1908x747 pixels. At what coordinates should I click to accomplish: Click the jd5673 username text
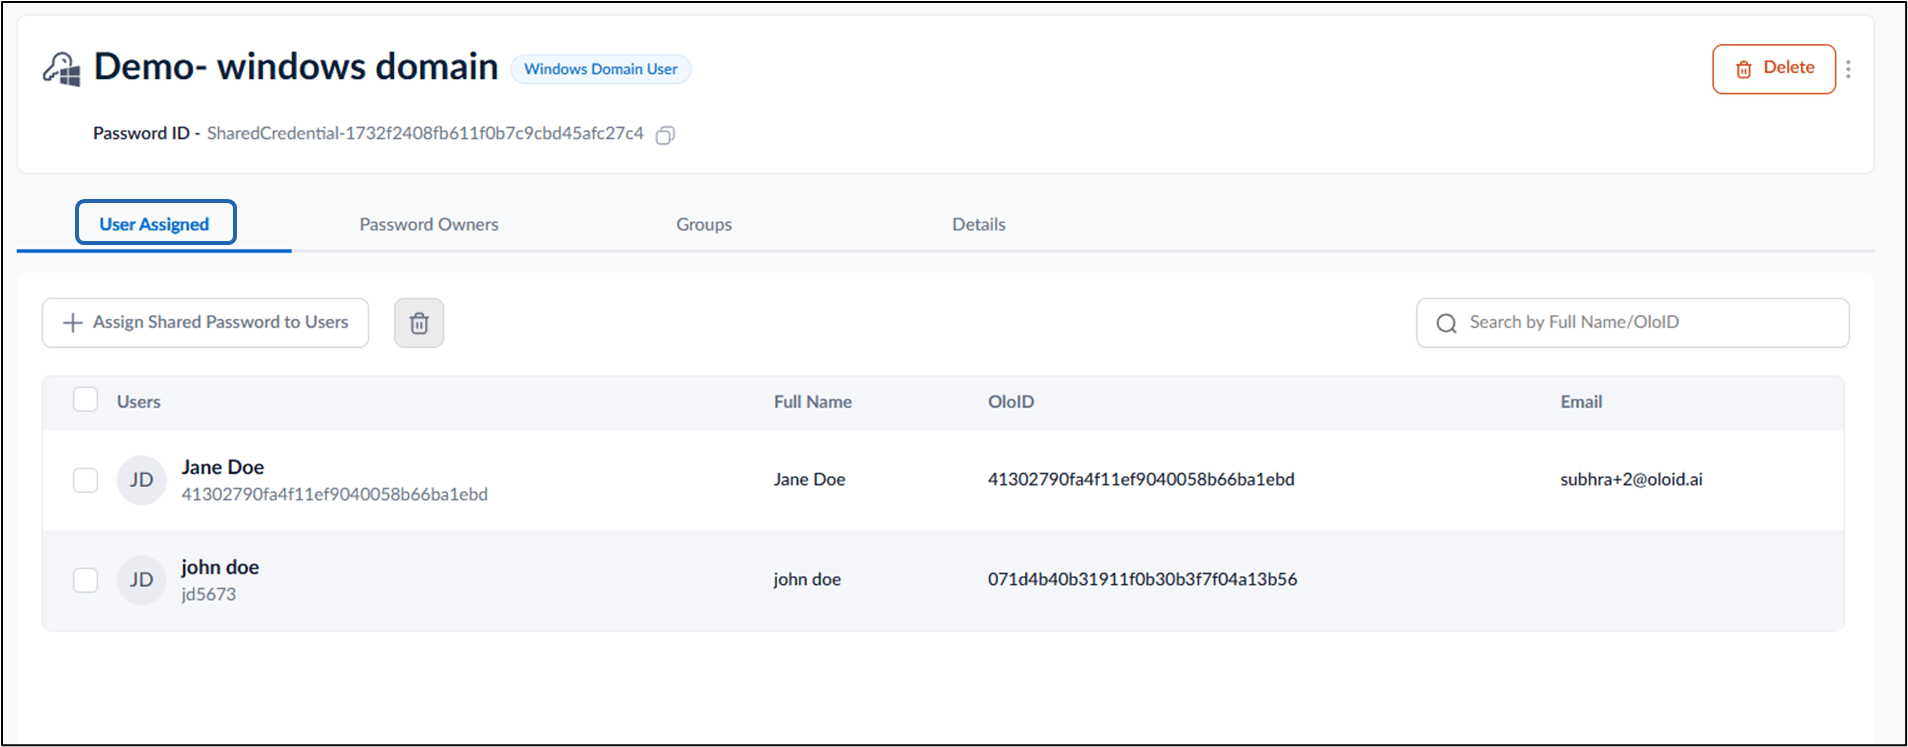[209, 594]
